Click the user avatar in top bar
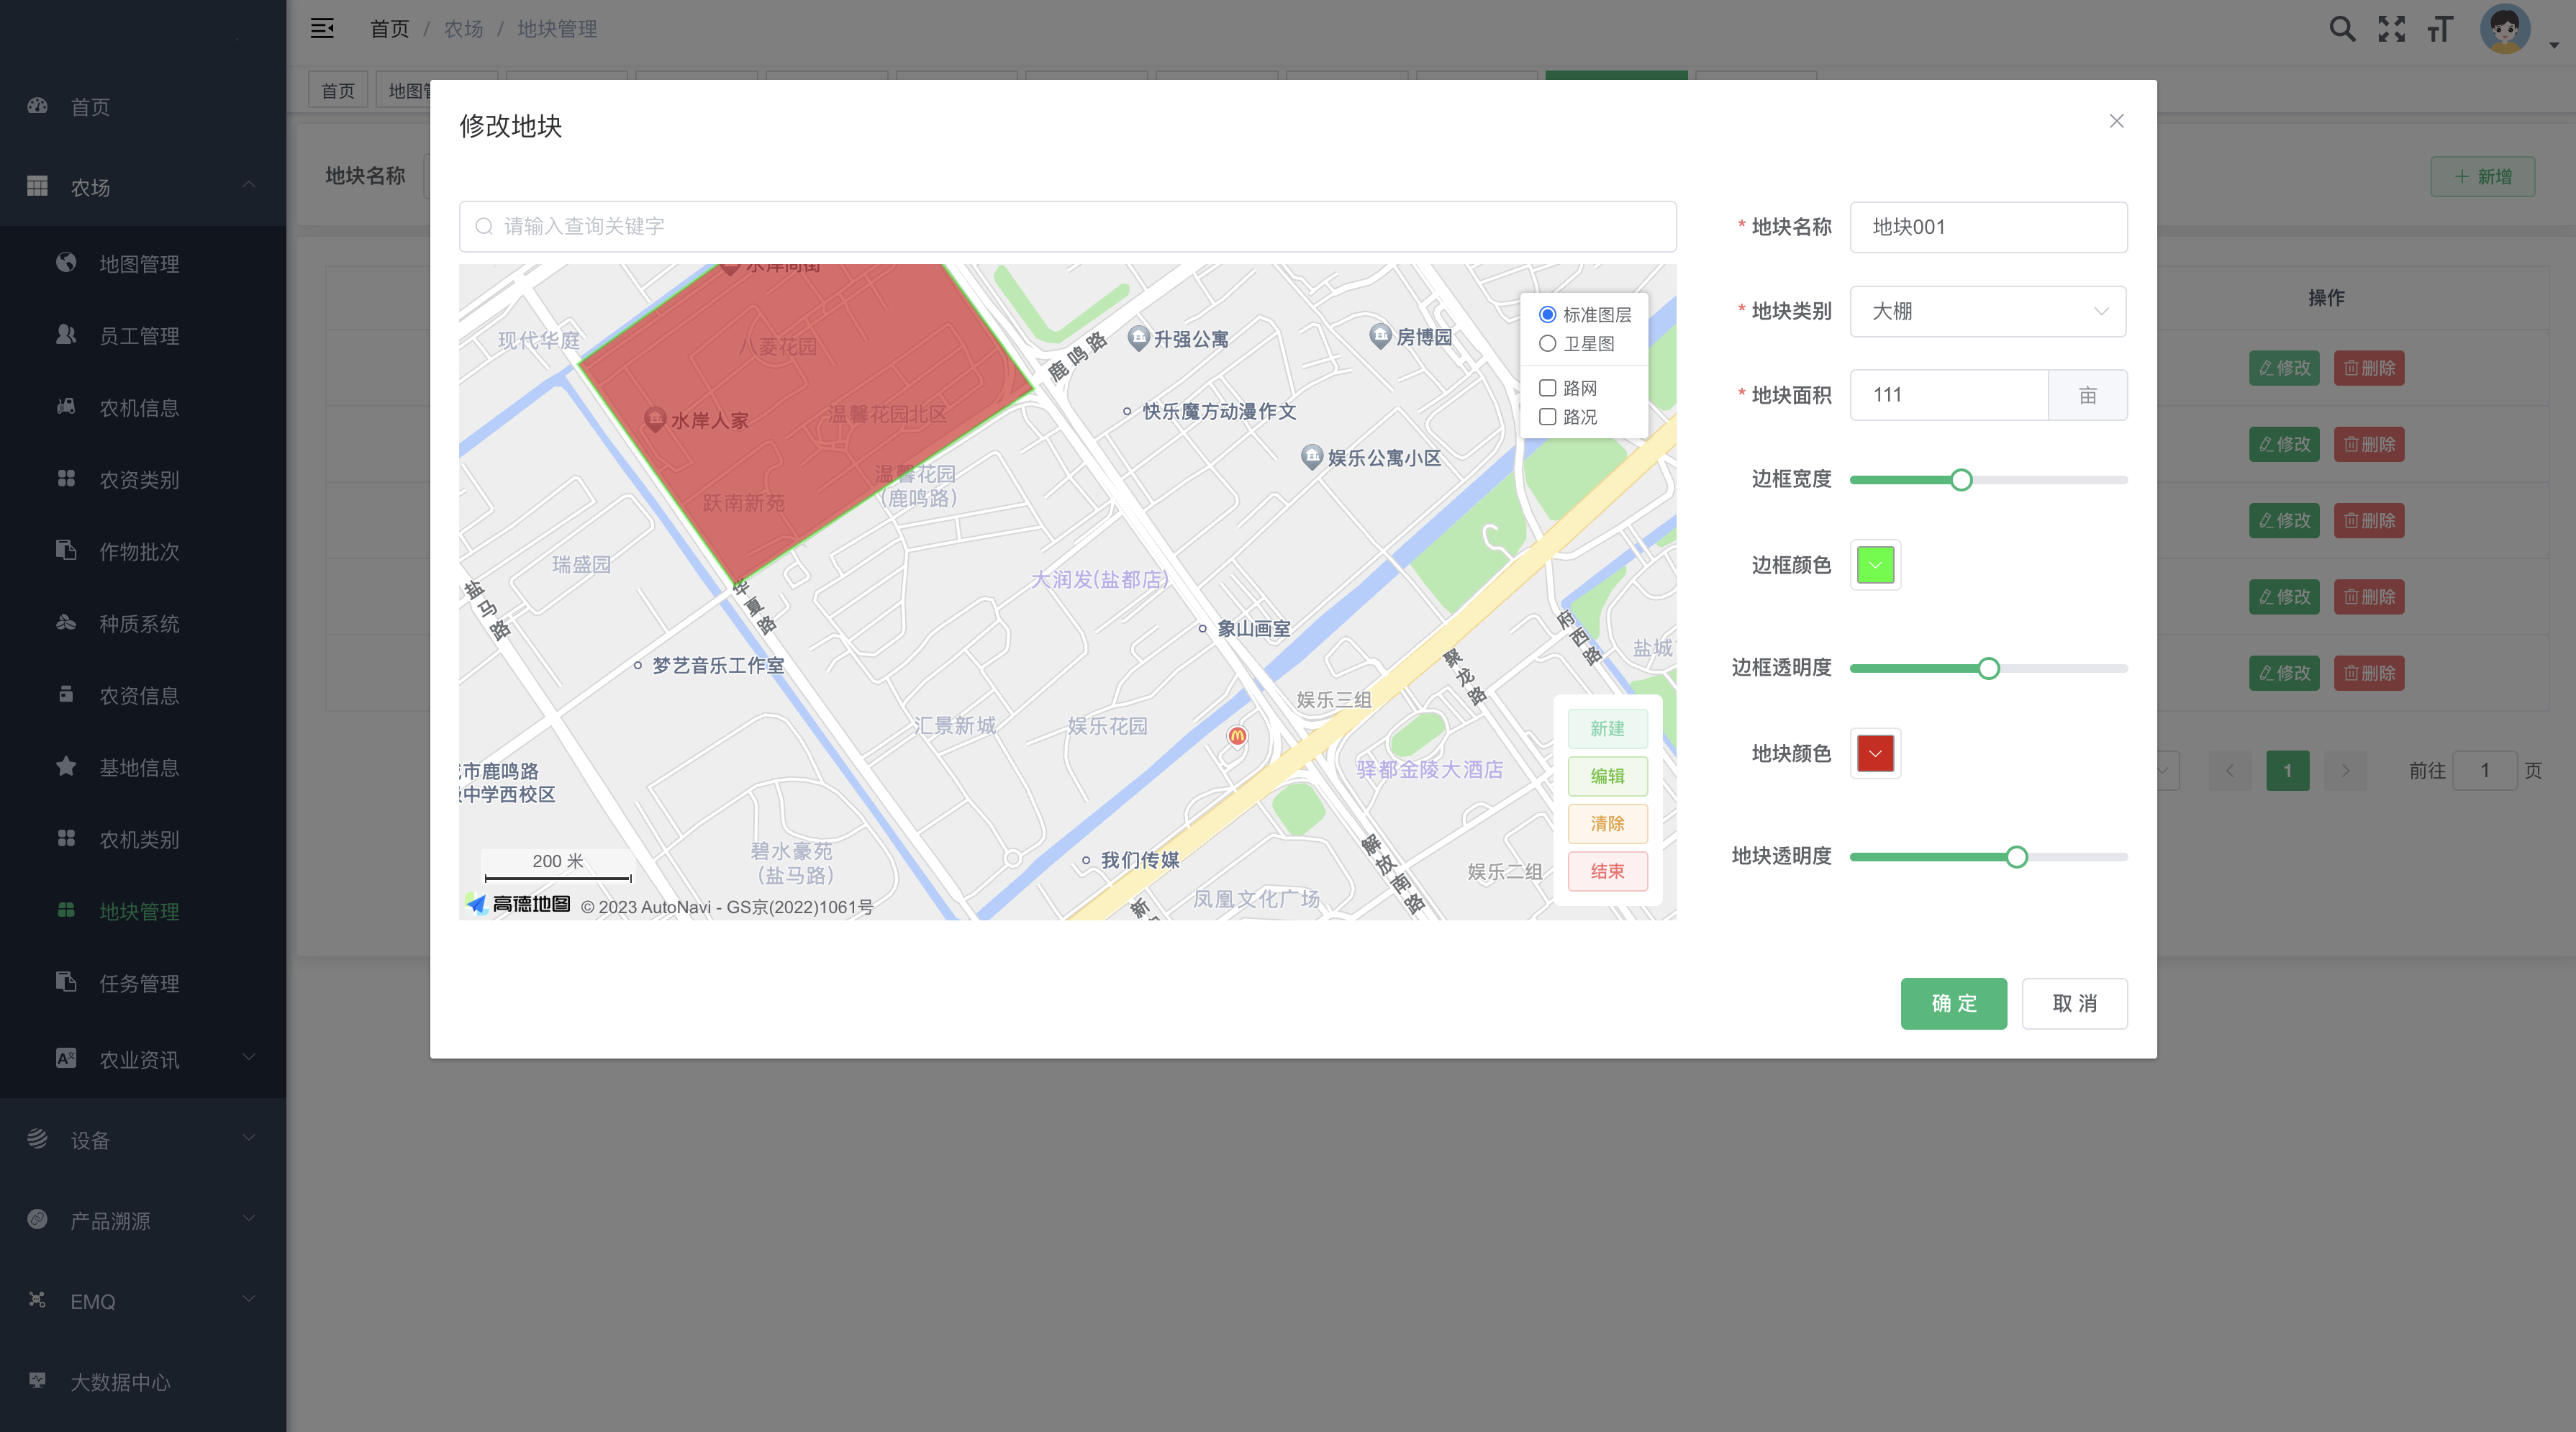This screenshot has width=2576, height=1432. tap(2504, 29)
